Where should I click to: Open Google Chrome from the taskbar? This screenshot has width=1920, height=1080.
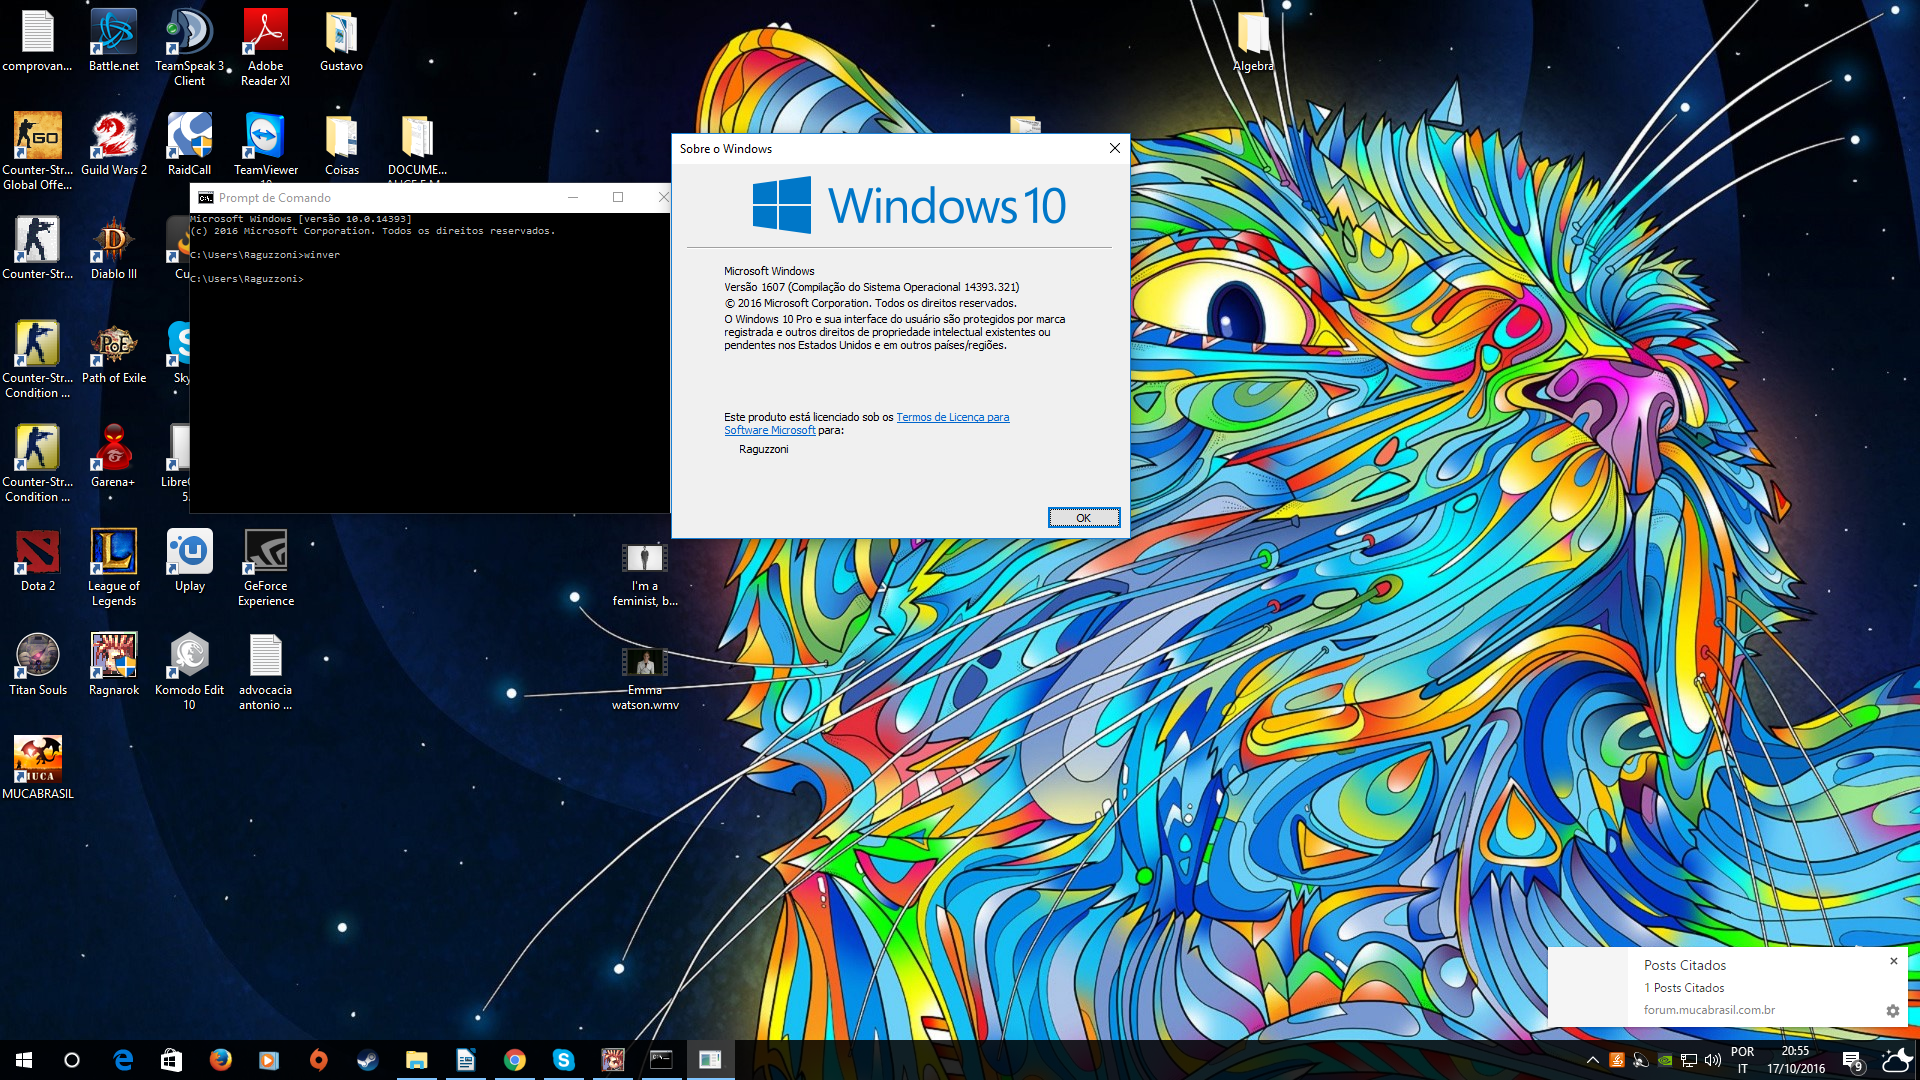click(x=514, y=1060)
